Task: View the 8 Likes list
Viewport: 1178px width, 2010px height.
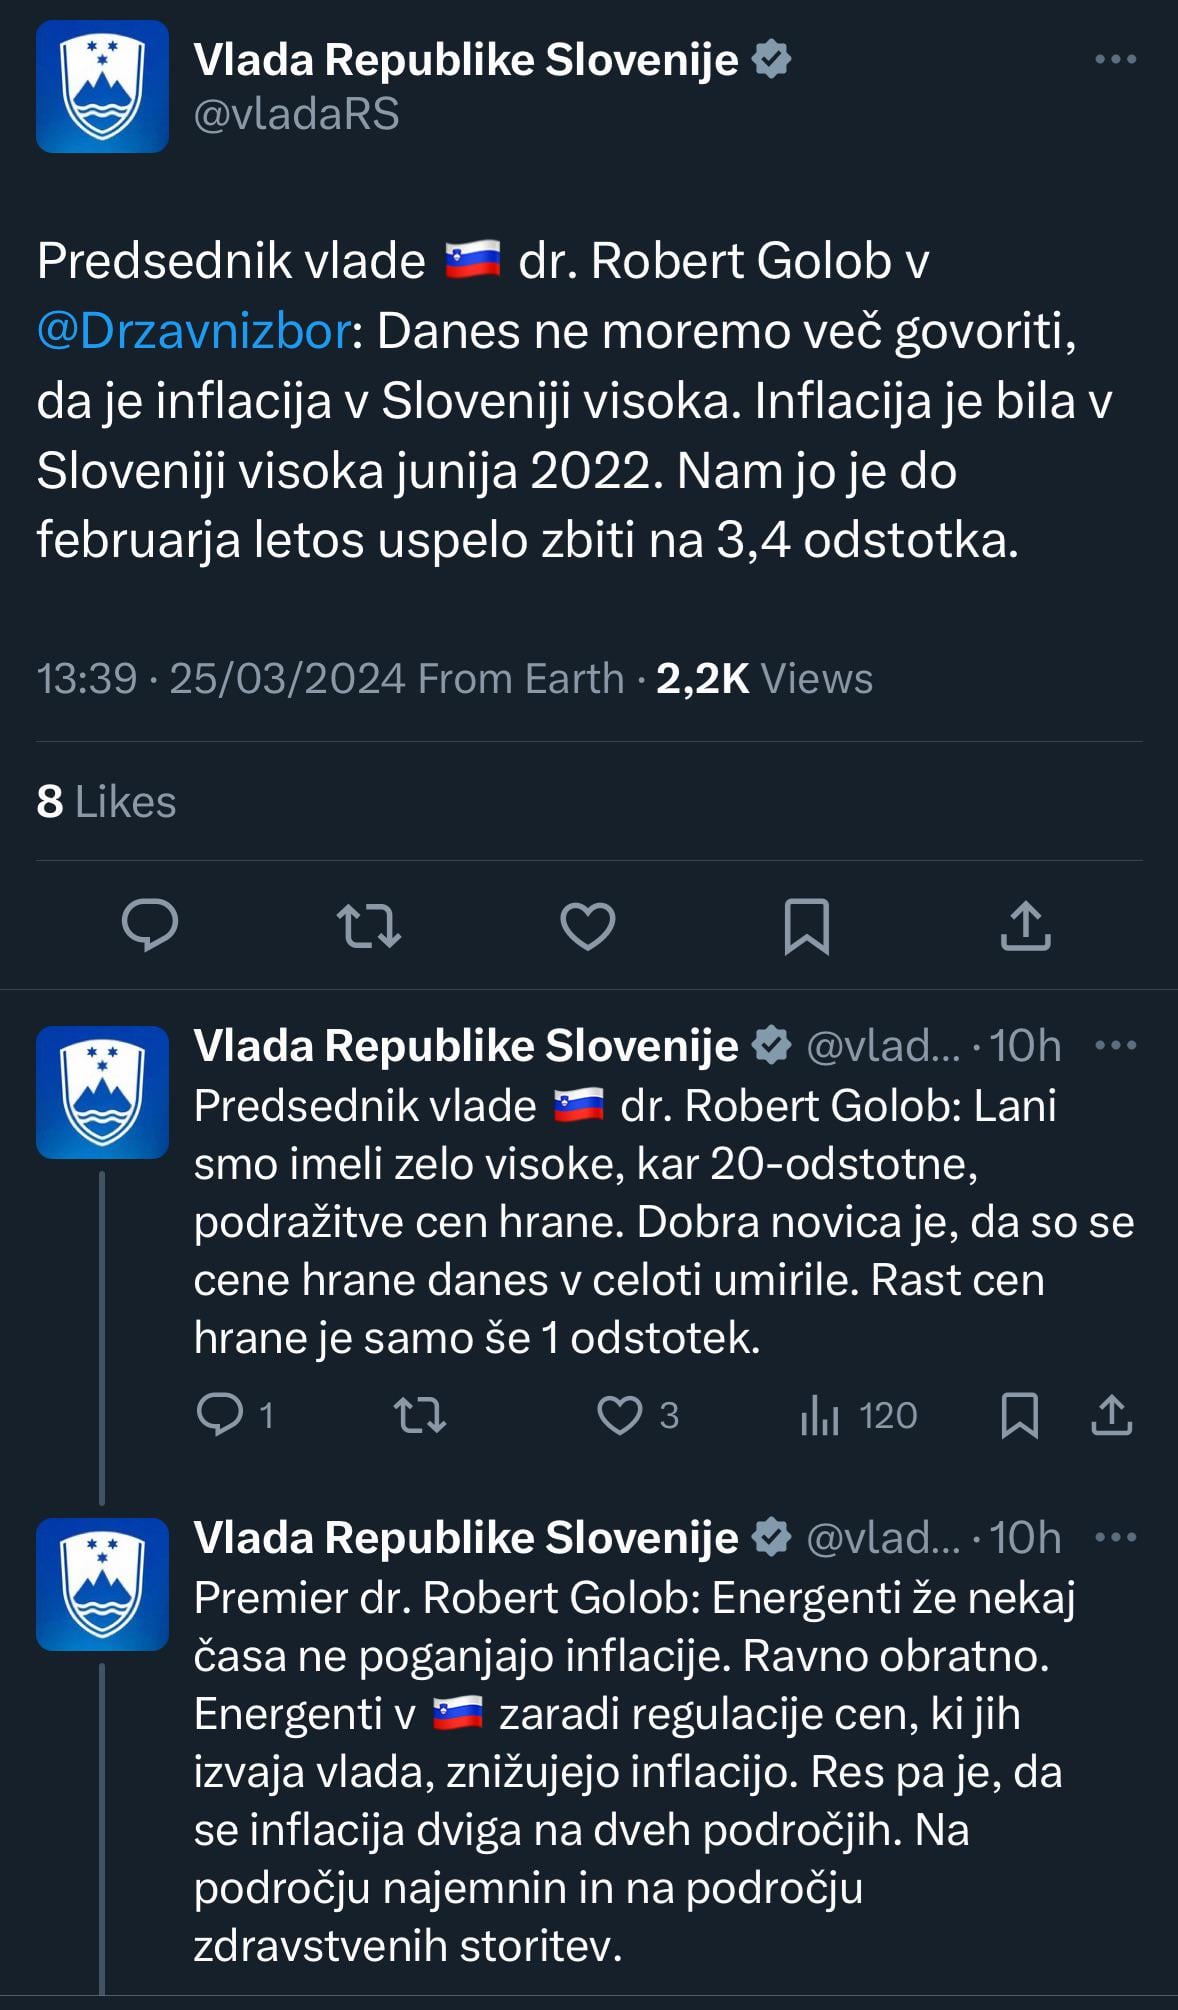Action: pyautogui.click(x=106, y=802)
